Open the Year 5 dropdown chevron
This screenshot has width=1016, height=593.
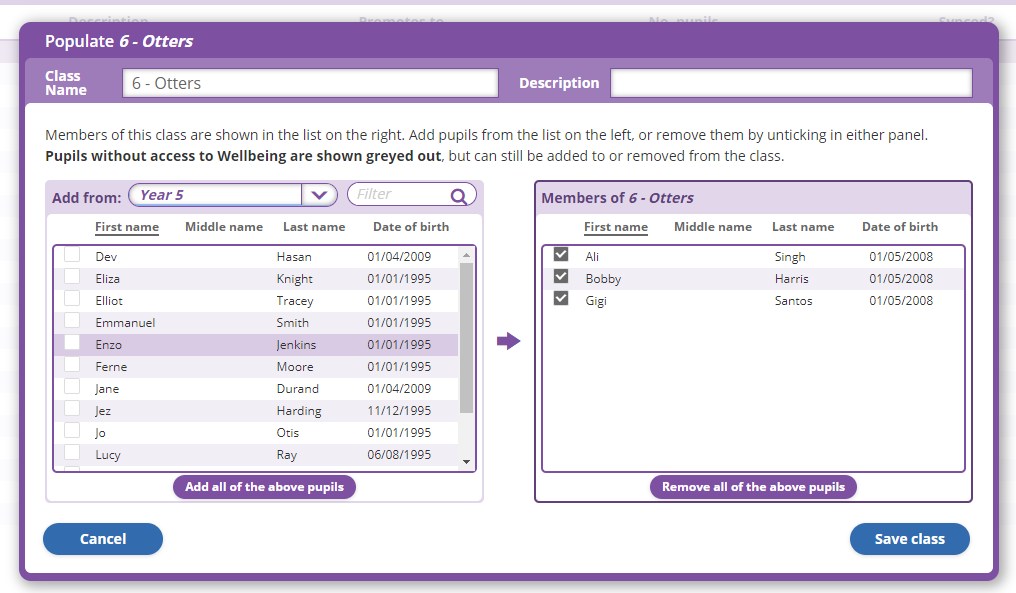click(x=319, y=196)
